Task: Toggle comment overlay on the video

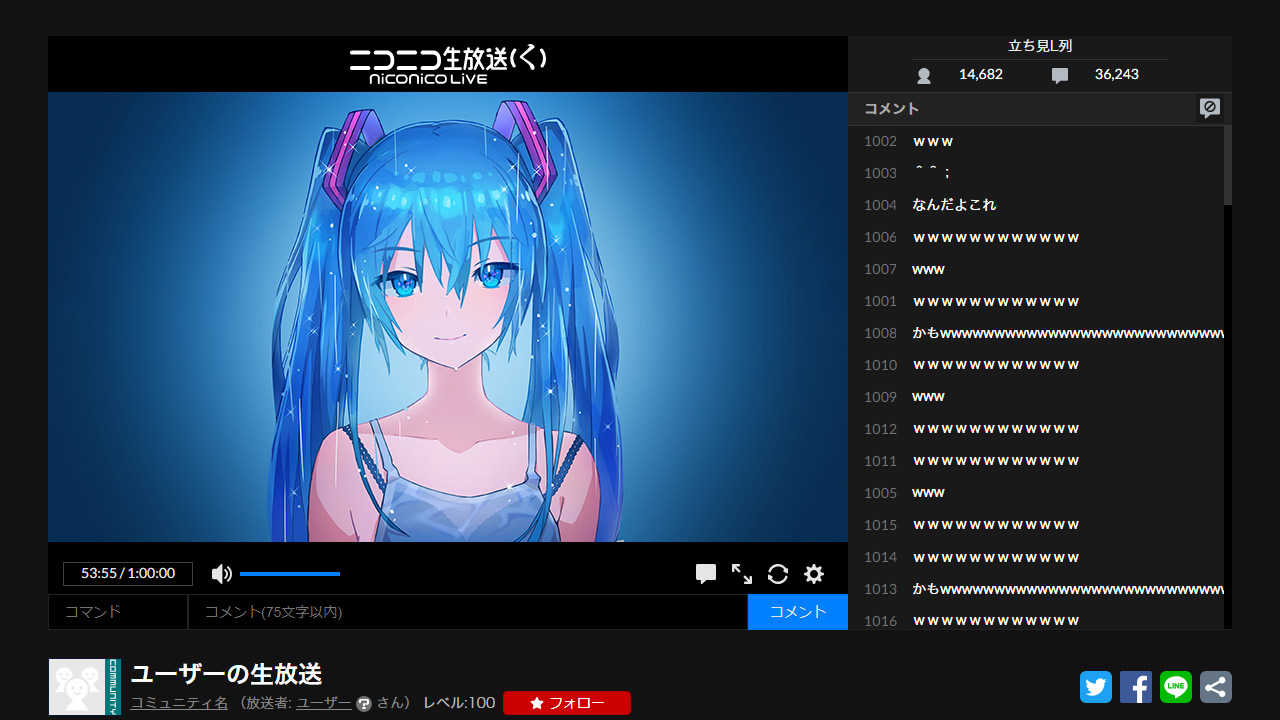Action: [x=705, y=573]
